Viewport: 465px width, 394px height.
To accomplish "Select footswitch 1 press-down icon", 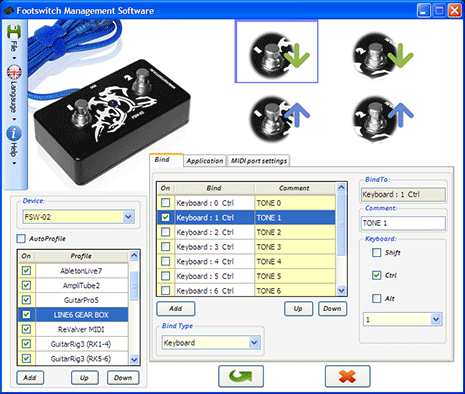I will coord(276,51).
